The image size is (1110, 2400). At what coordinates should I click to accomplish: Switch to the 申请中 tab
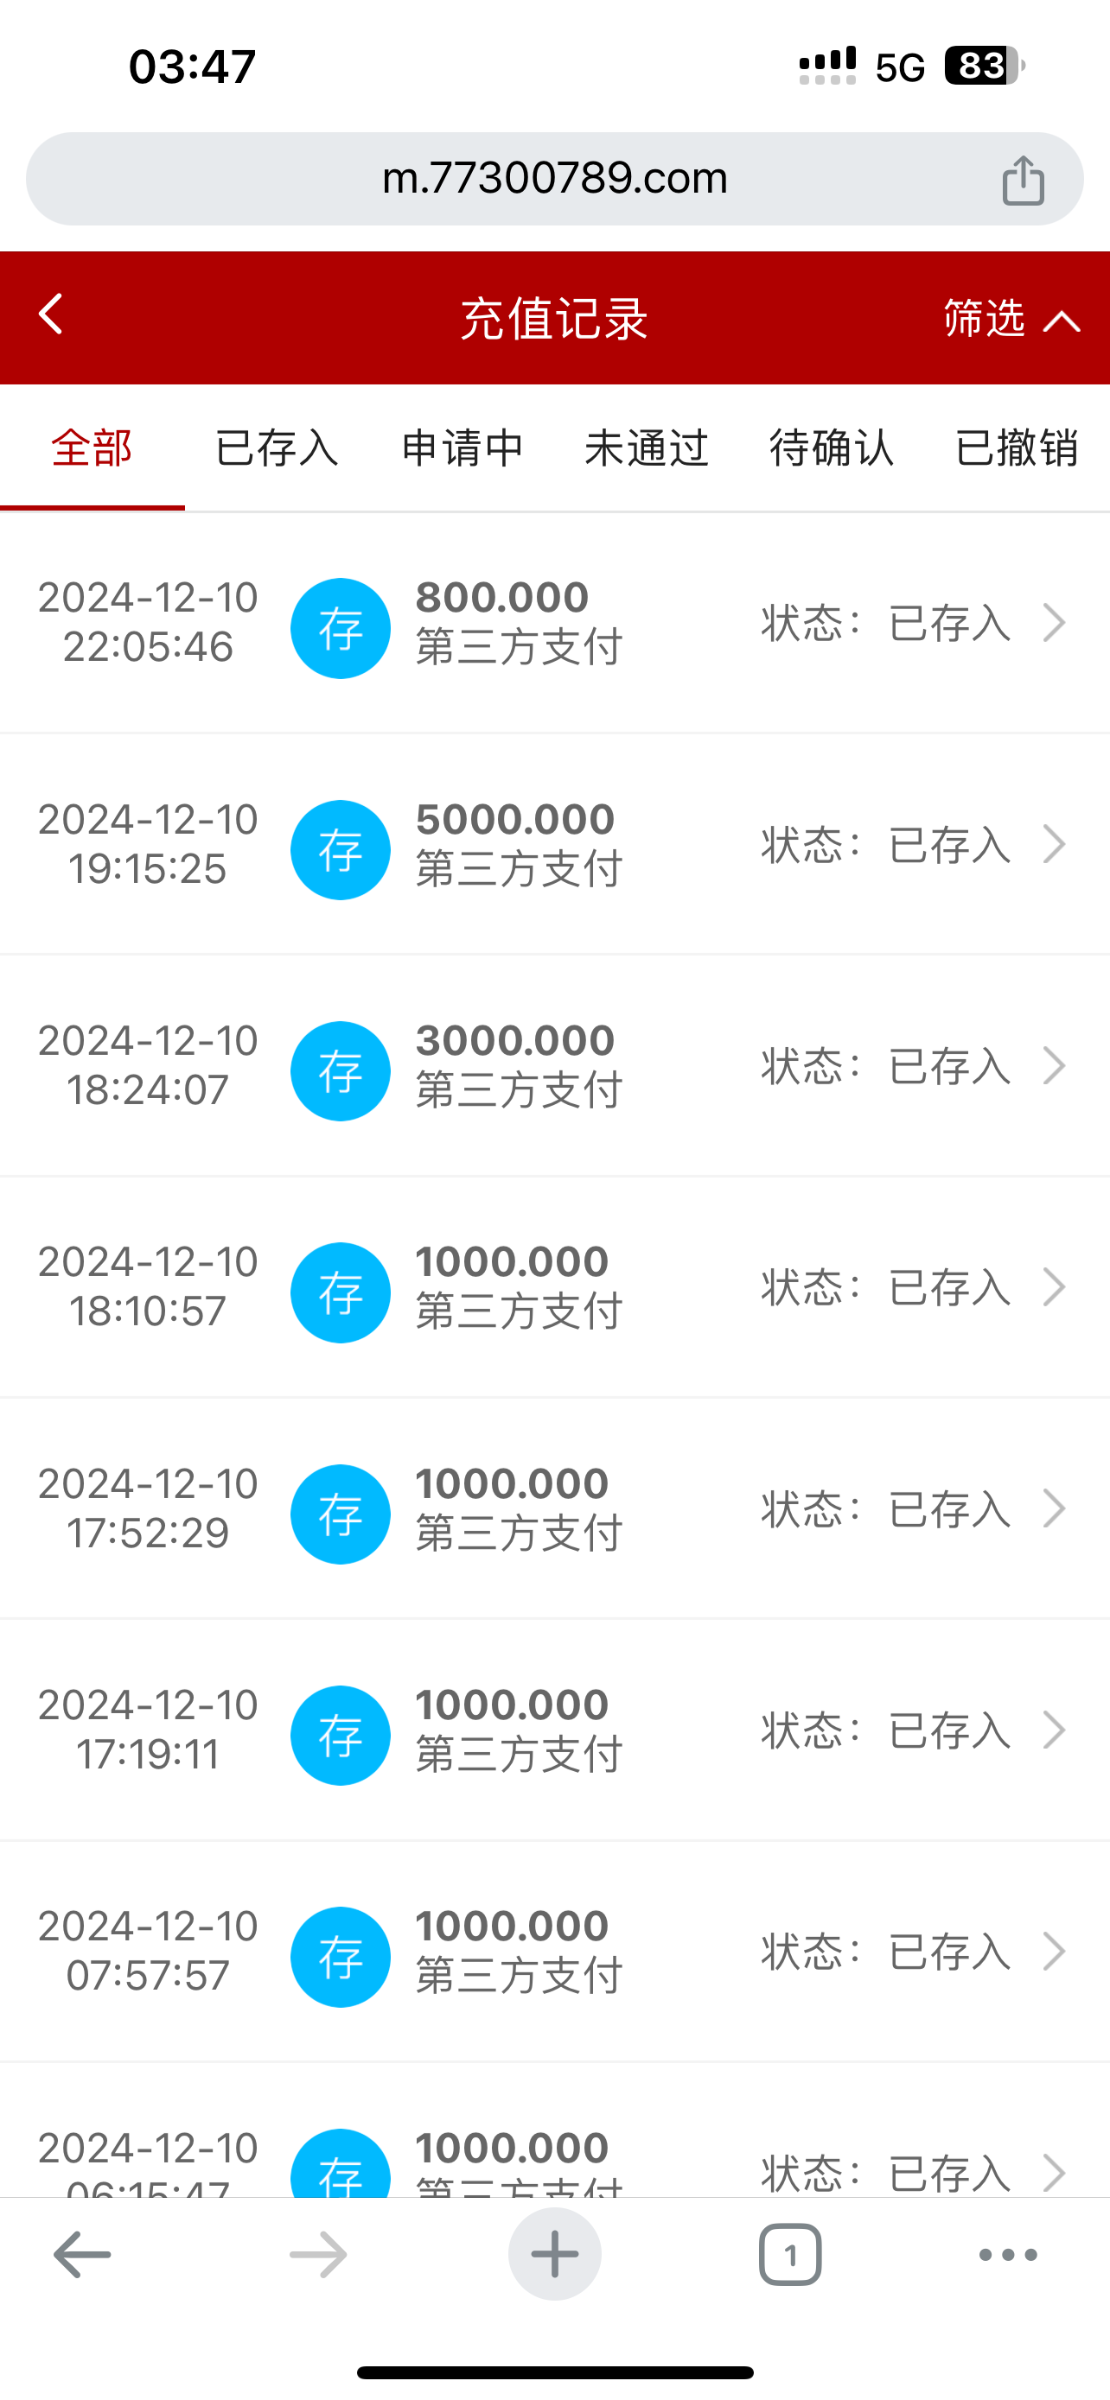[462, 448]
